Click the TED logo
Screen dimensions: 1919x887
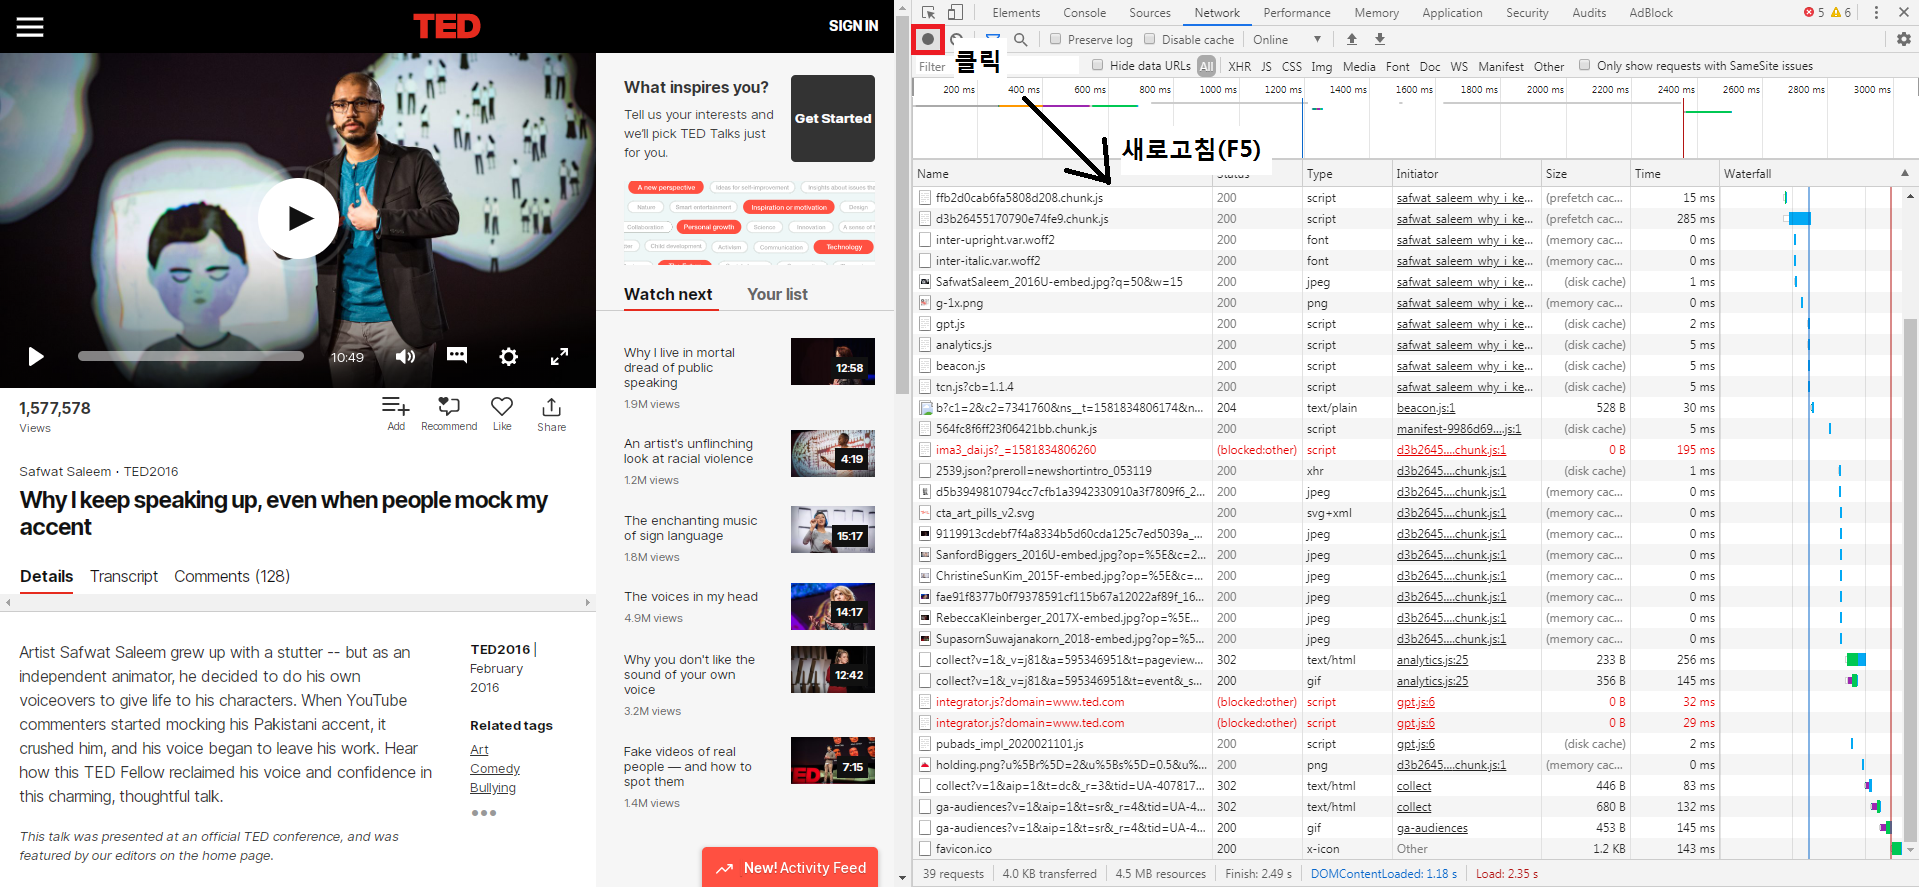[x=447, y=26]
